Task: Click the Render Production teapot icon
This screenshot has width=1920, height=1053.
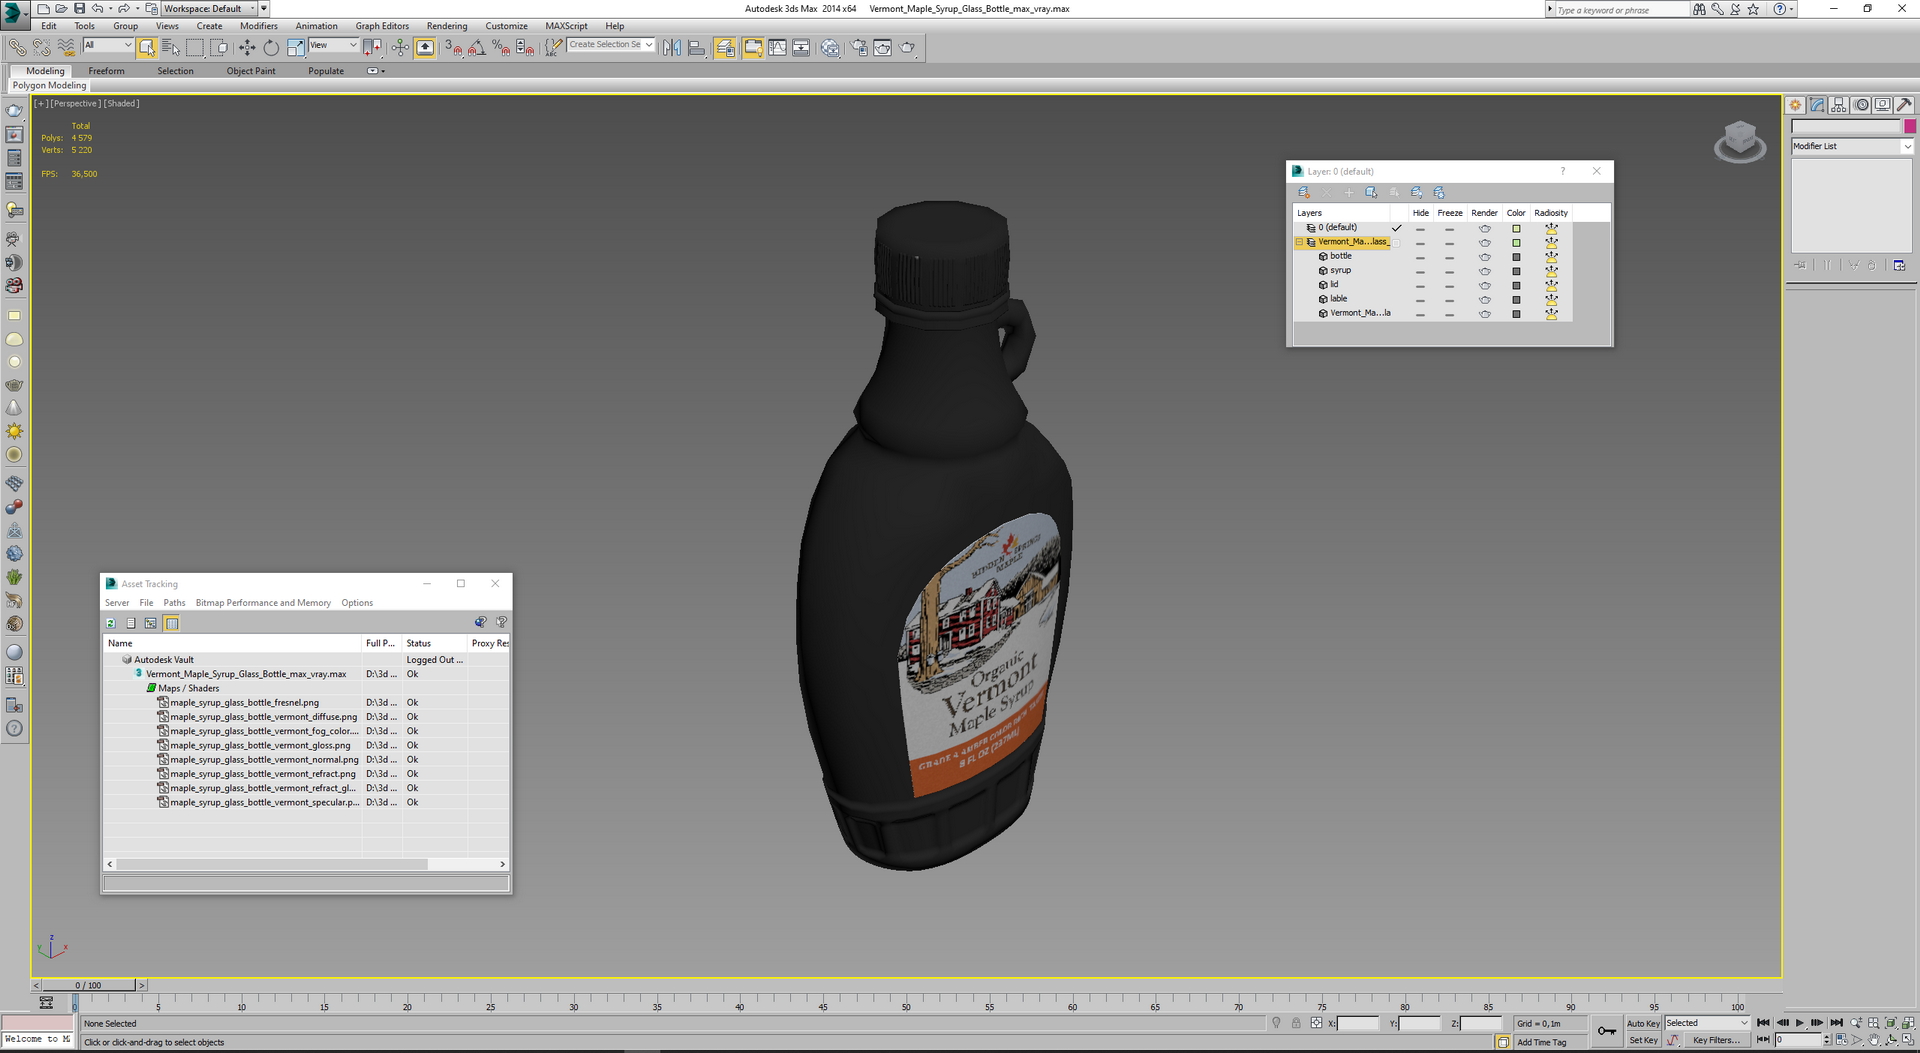Action: pyautogui.click(x=907, y=47)
